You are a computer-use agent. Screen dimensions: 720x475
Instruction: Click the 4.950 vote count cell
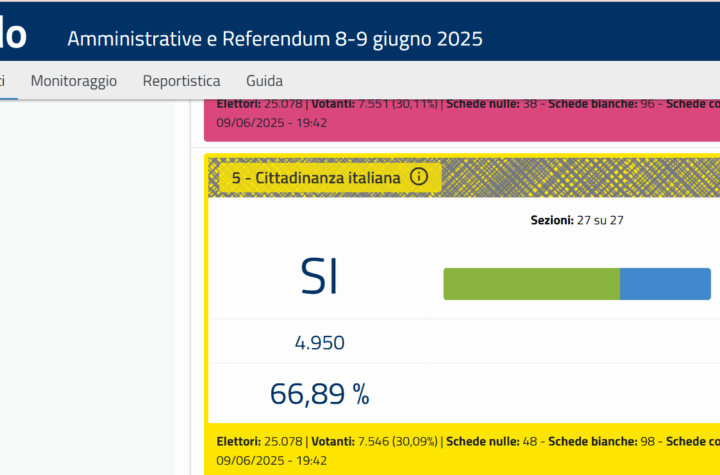[320, 343]
